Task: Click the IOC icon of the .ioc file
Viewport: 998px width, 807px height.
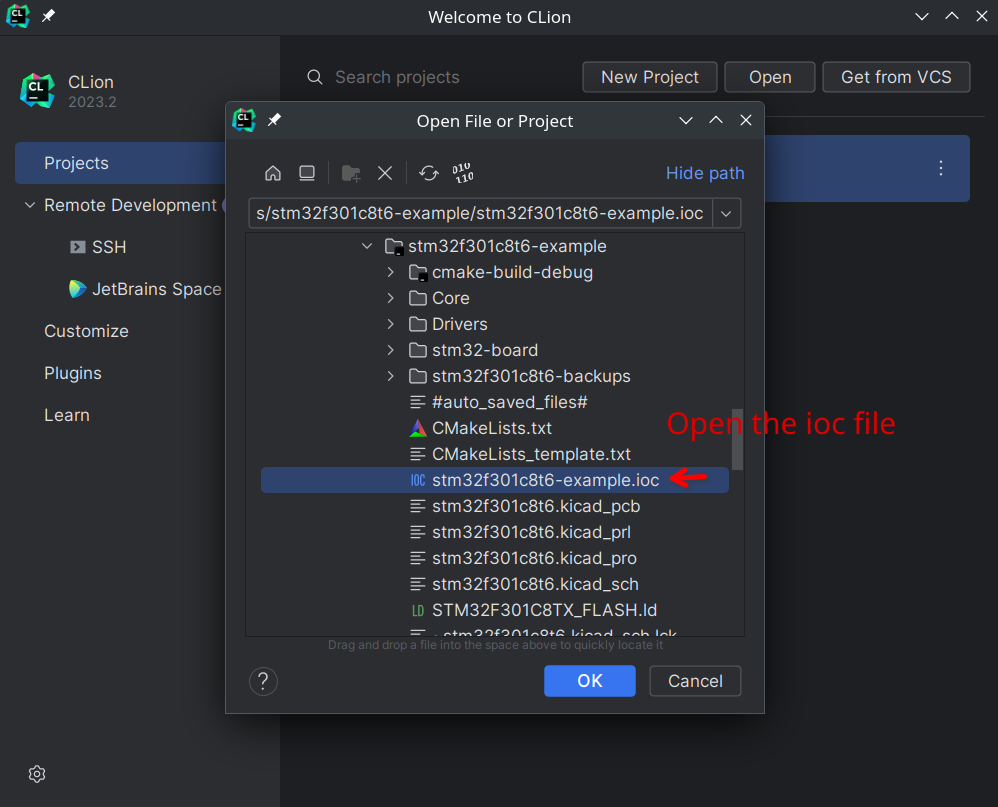Action: pos(418,480)
